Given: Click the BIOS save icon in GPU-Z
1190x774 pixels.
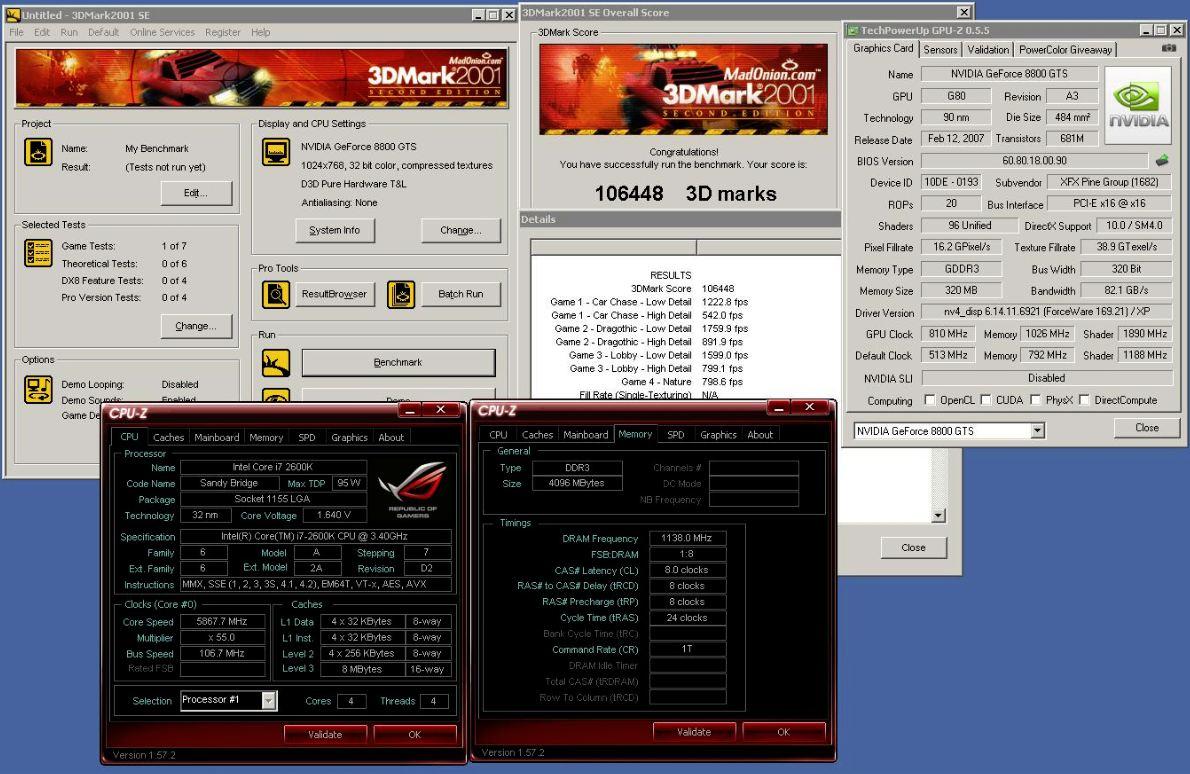Looking at the screenshot, I should (1162, 160).
